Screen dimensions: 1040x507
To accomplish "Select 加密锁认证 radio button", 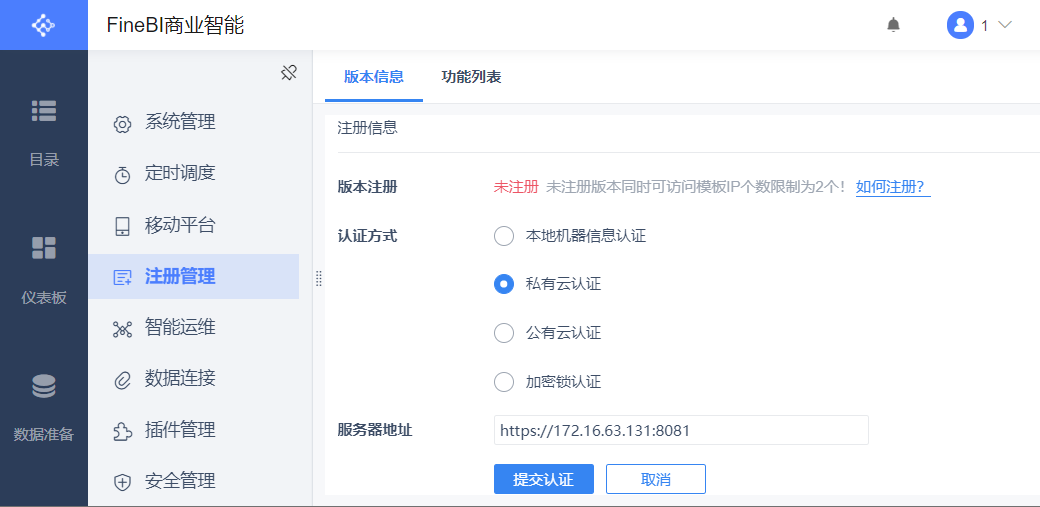I will pos(504,382).
